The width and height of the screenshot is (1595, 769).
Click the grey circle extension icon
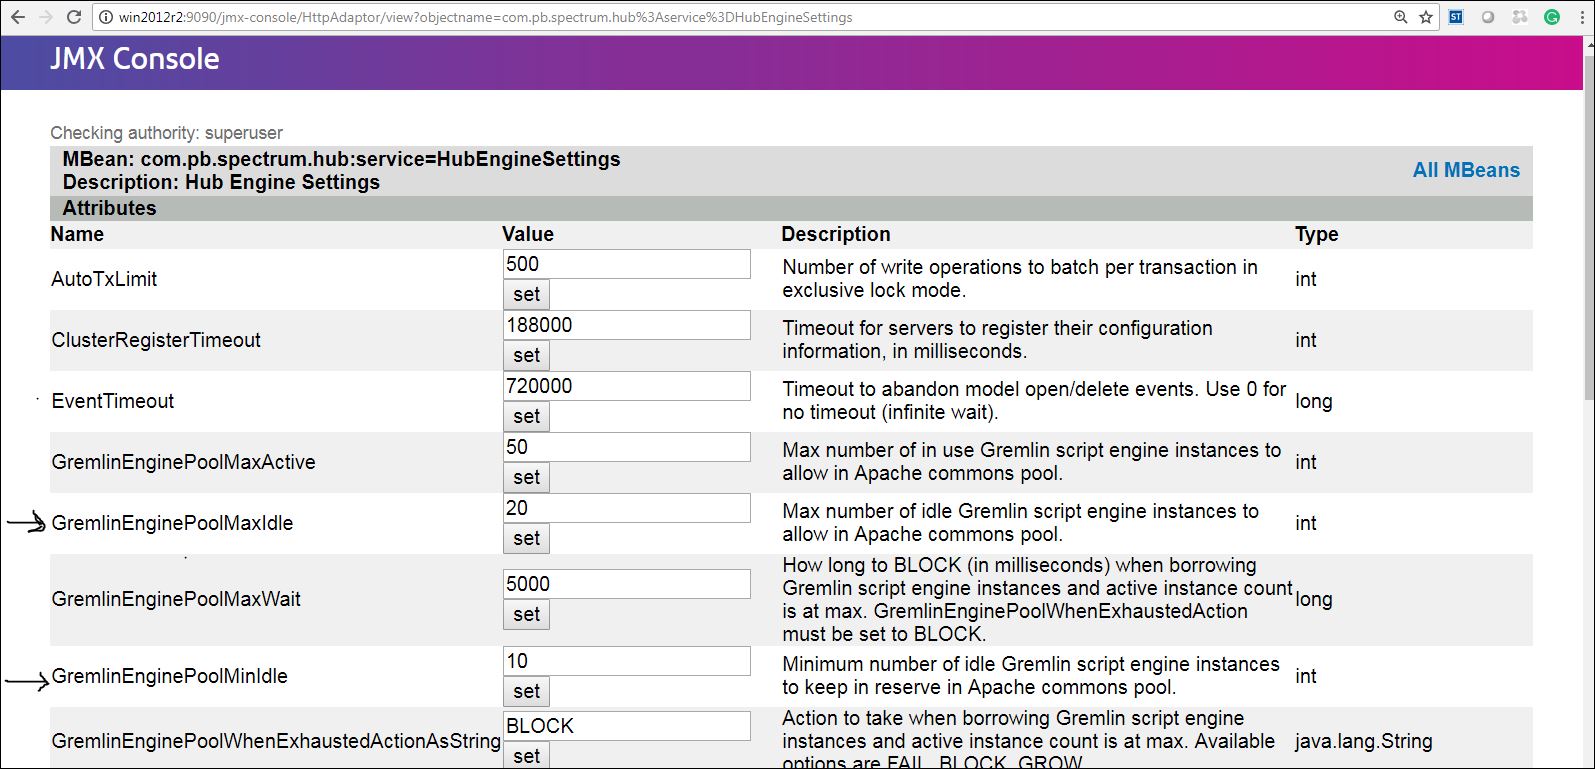pos(1488,17)
